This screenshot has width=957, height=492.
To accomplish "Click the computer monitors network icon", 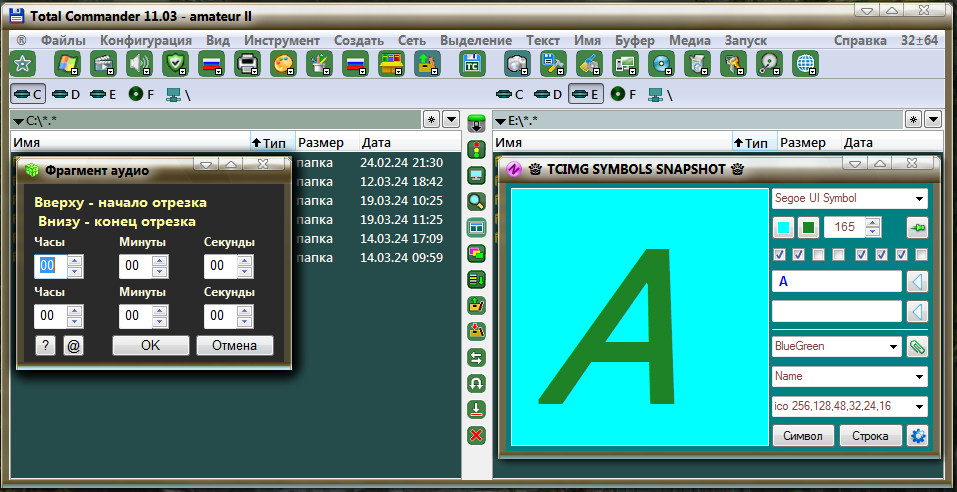I will click(x=625, y=64).
